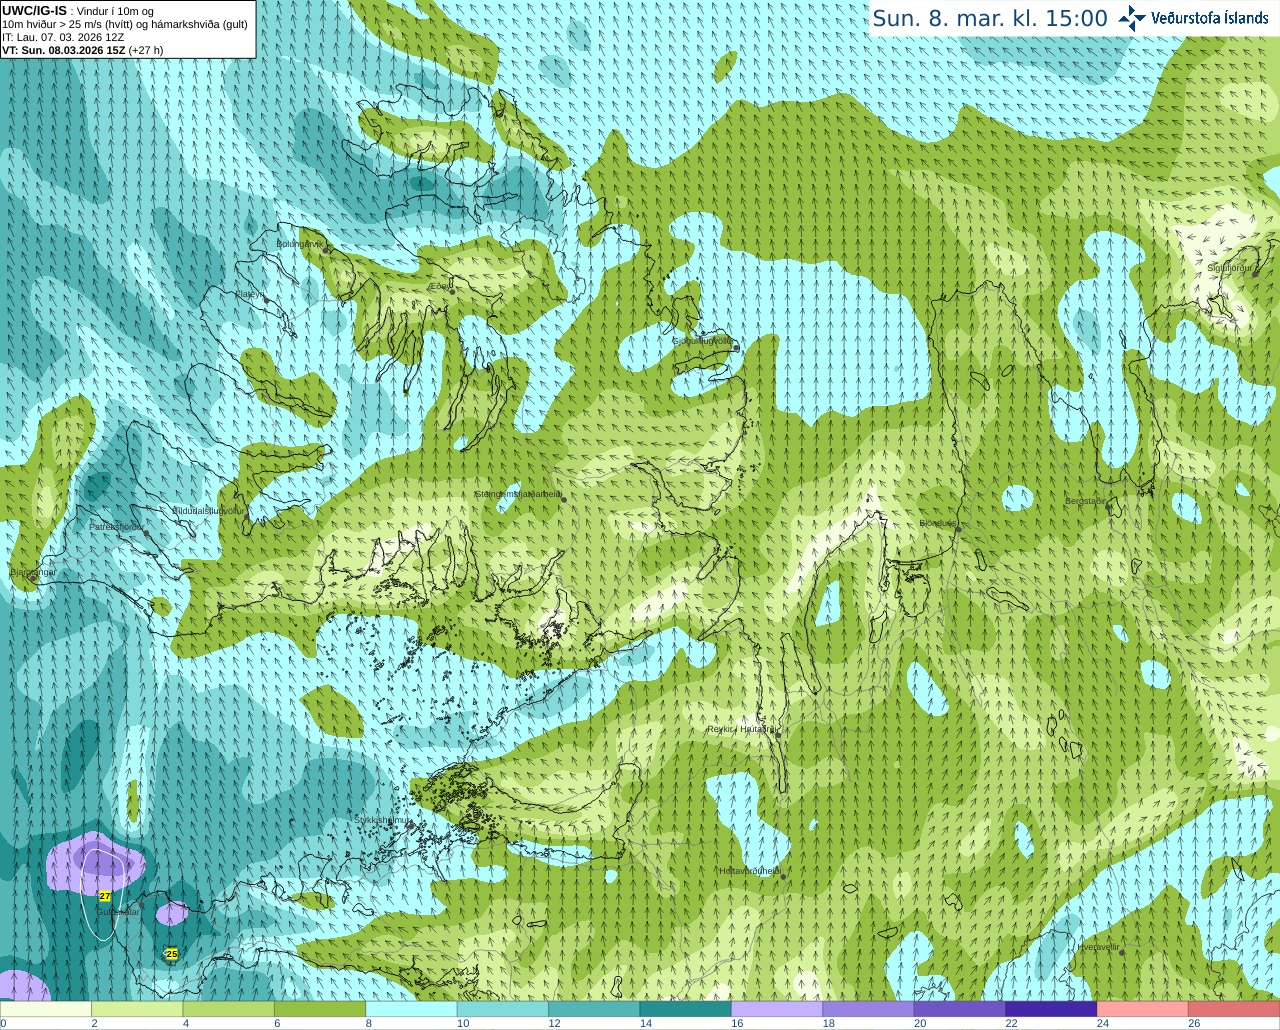Click the legend scale value 26
Image resolution: width=1280 pixels, height=1030 pixels.
pyautogui.click(x=1194, y=1023)
